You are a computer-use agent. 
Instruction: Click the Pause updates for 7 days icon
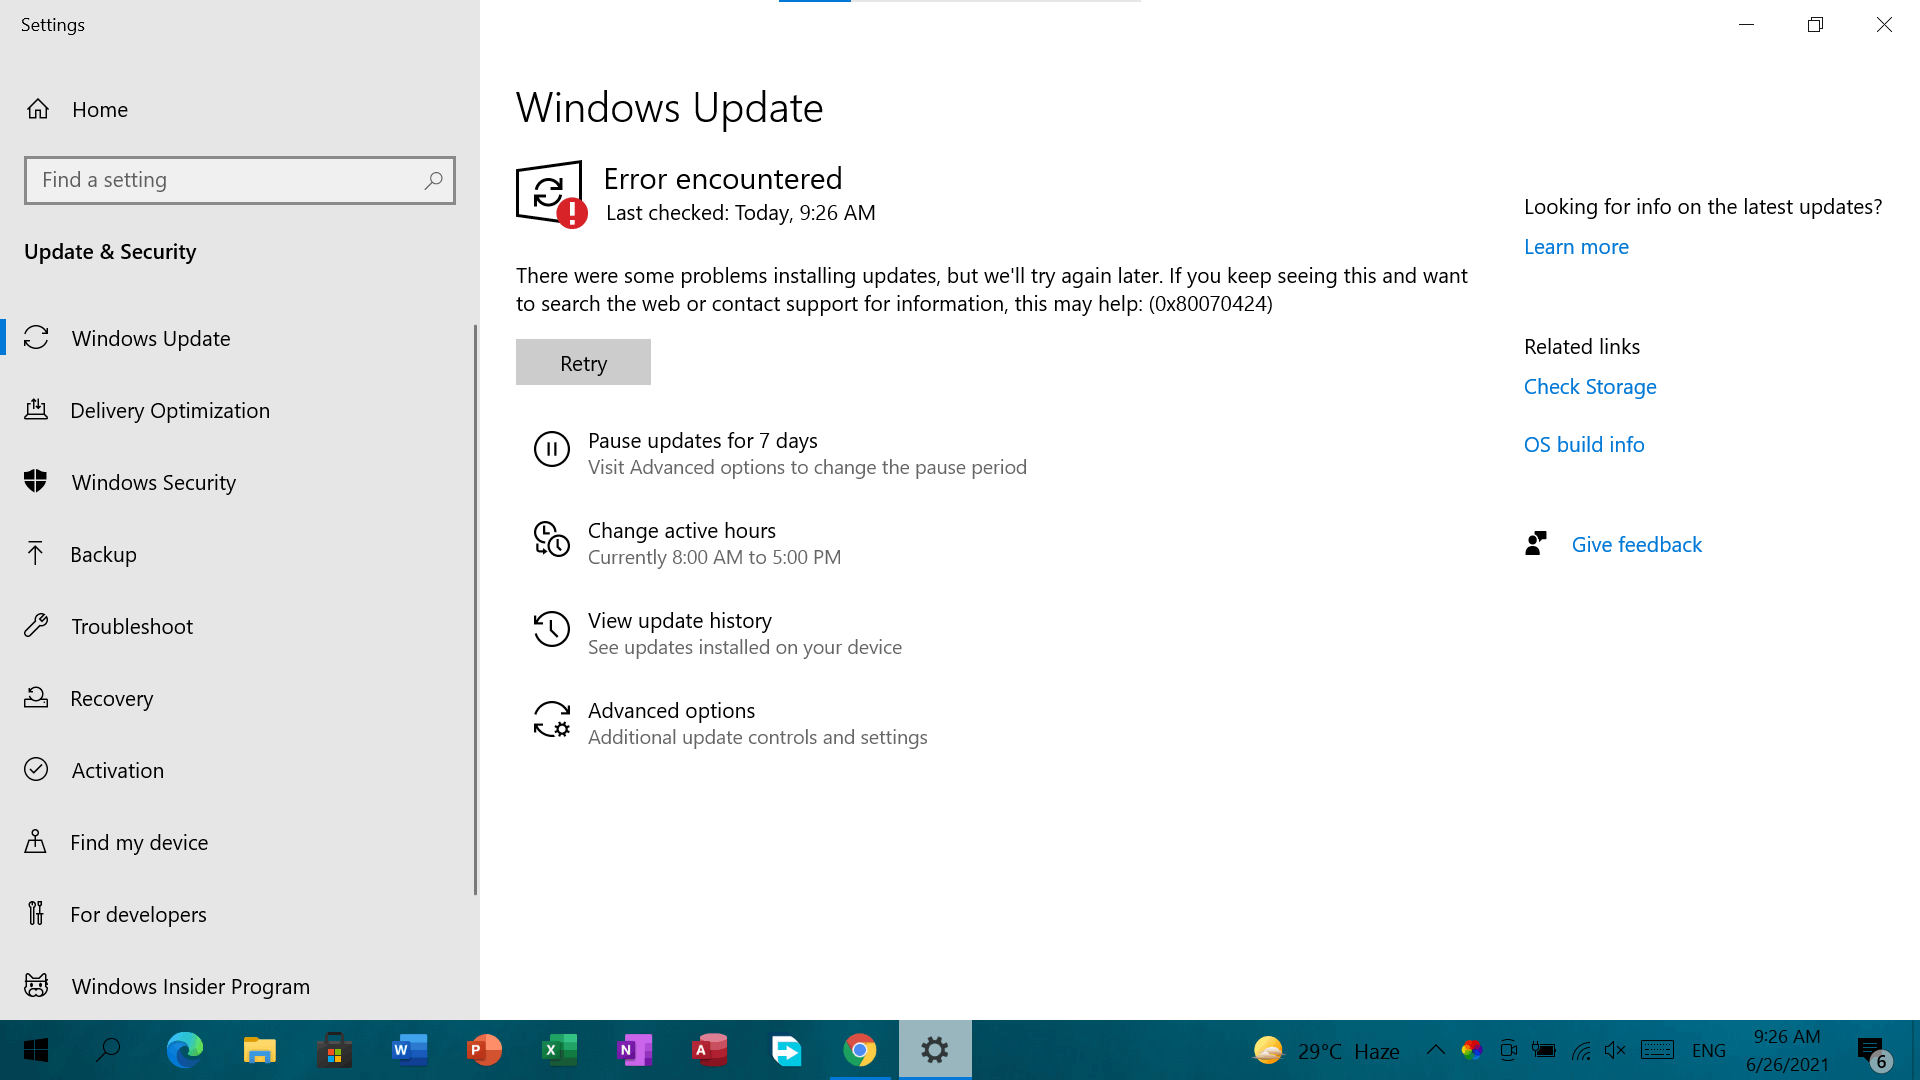pos(551,450)
